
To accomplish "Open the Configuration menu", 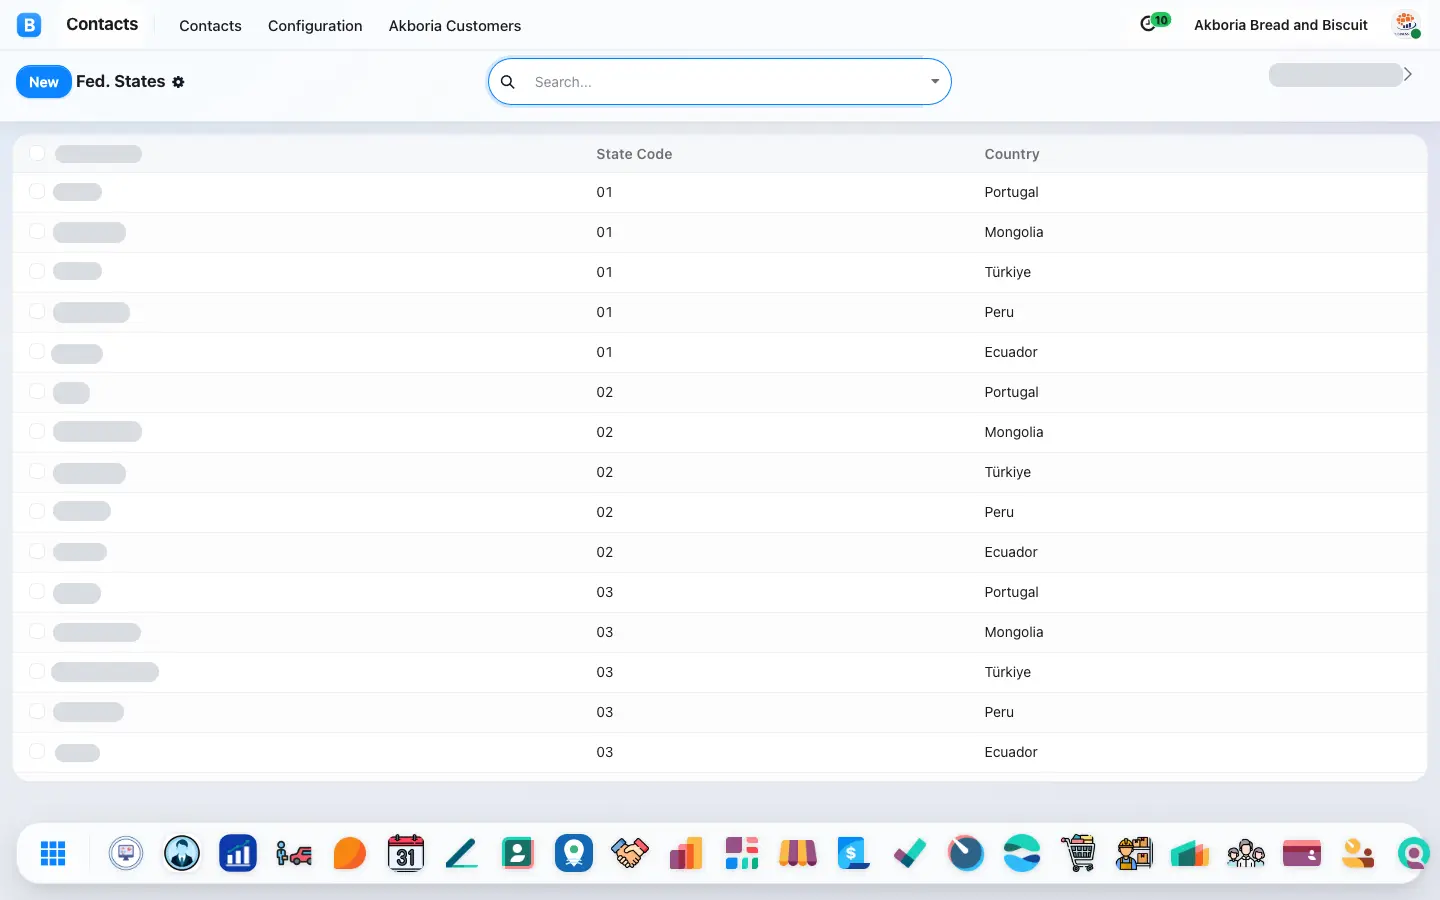I will pos(315,26).
